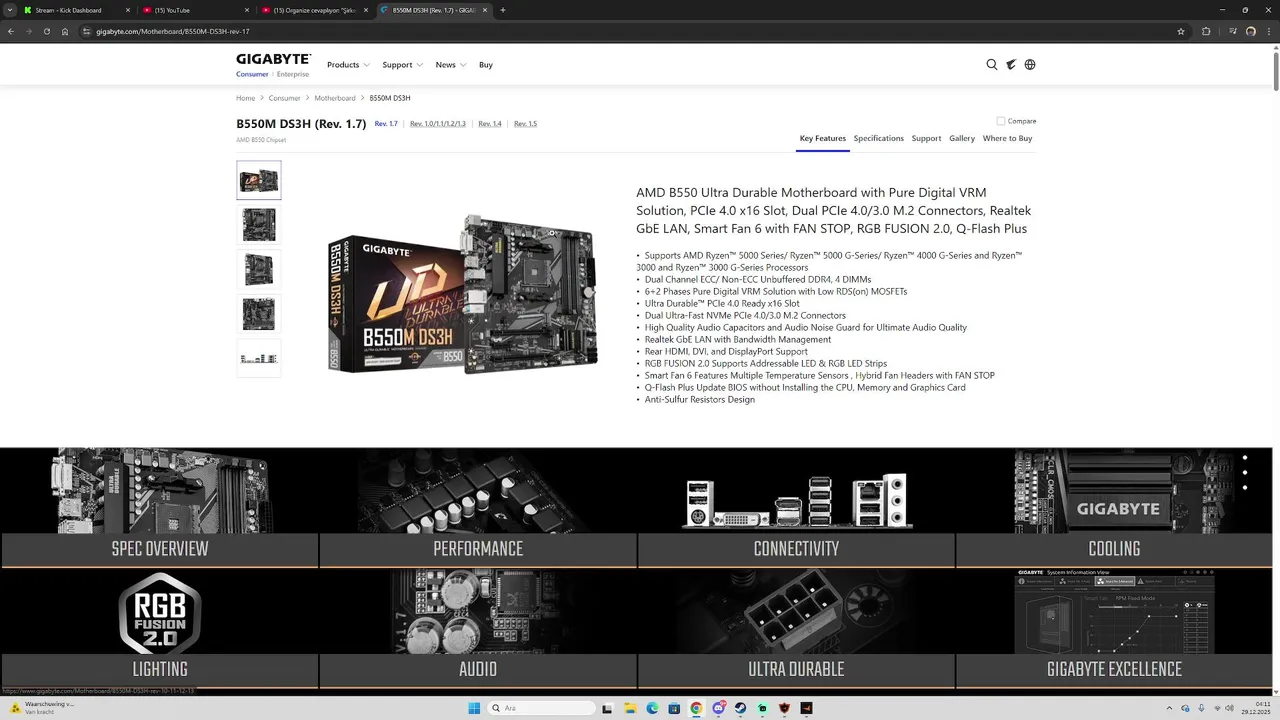The image size is (1280, 720).
Task: Switch to the Where to Buy tab
Action: (x=1007, y=138)
